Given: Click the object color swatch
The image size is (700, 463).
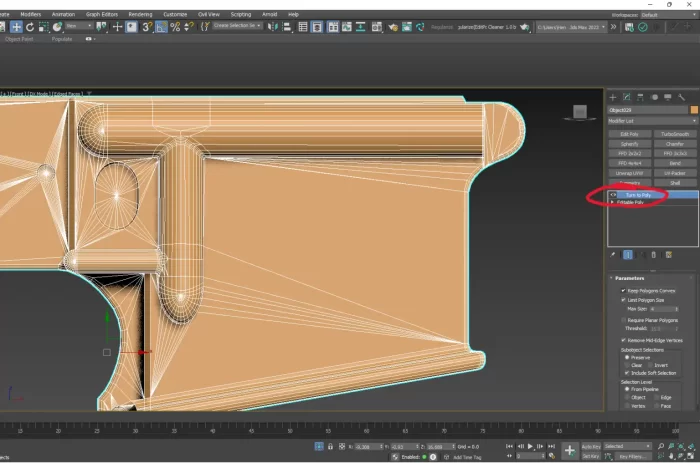Looking at the screenshot, I should (x=693, y=109).
